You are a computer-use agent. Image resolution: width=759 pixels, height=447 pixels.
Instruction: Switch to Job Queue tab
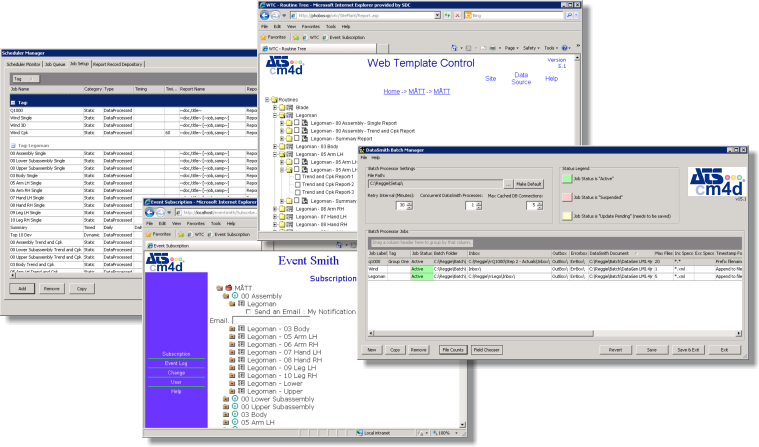click(55, 64)
